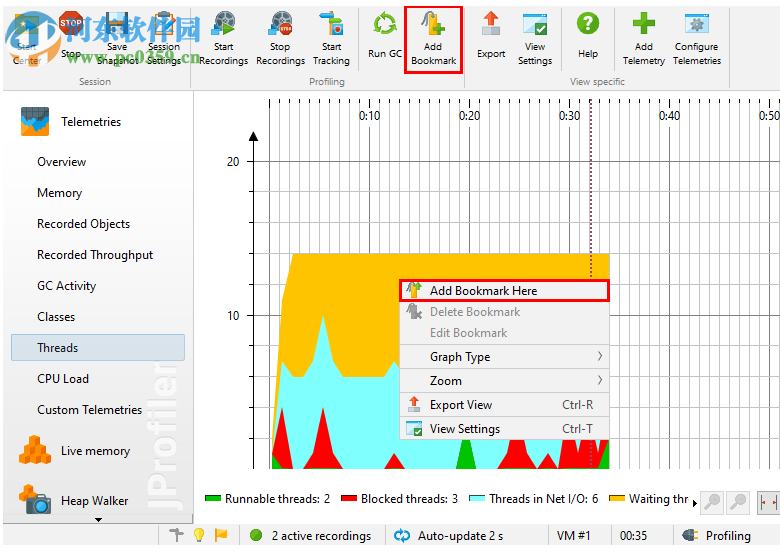This screenshot has height=558, width=780.
Task: Click the fit-to-window scale button
Action: (x=768, y=502)
